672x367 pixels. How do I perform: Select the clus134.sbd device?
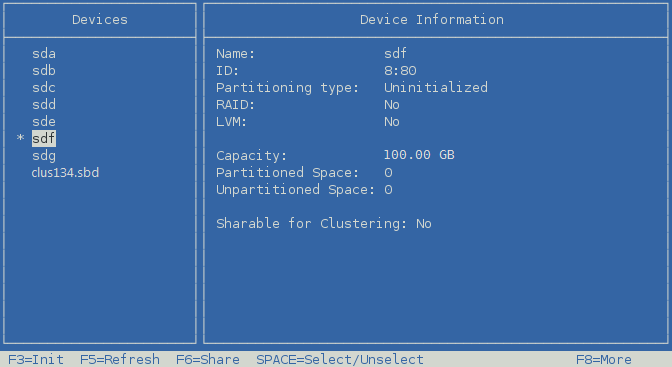coord(65,172)
